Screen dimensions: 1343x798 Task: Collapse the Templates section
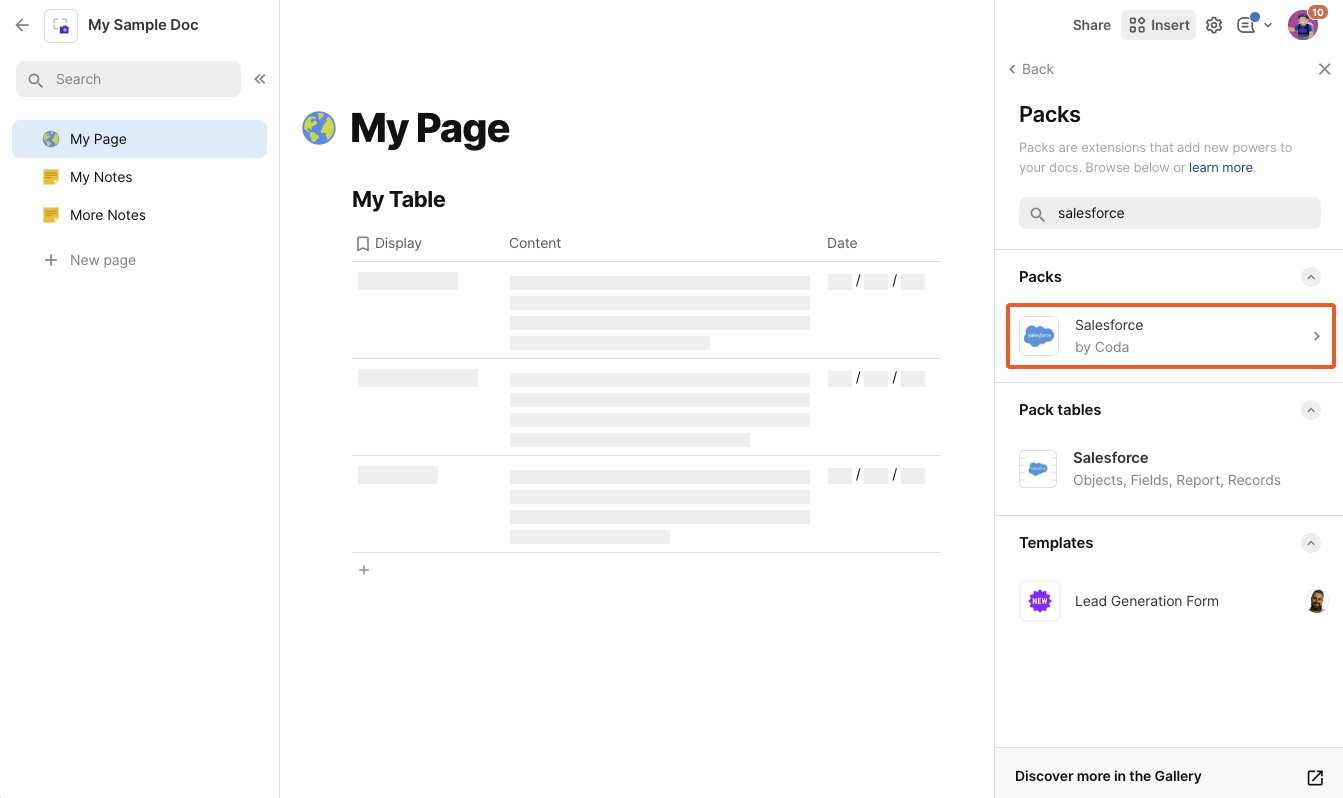click(1311, 543)
